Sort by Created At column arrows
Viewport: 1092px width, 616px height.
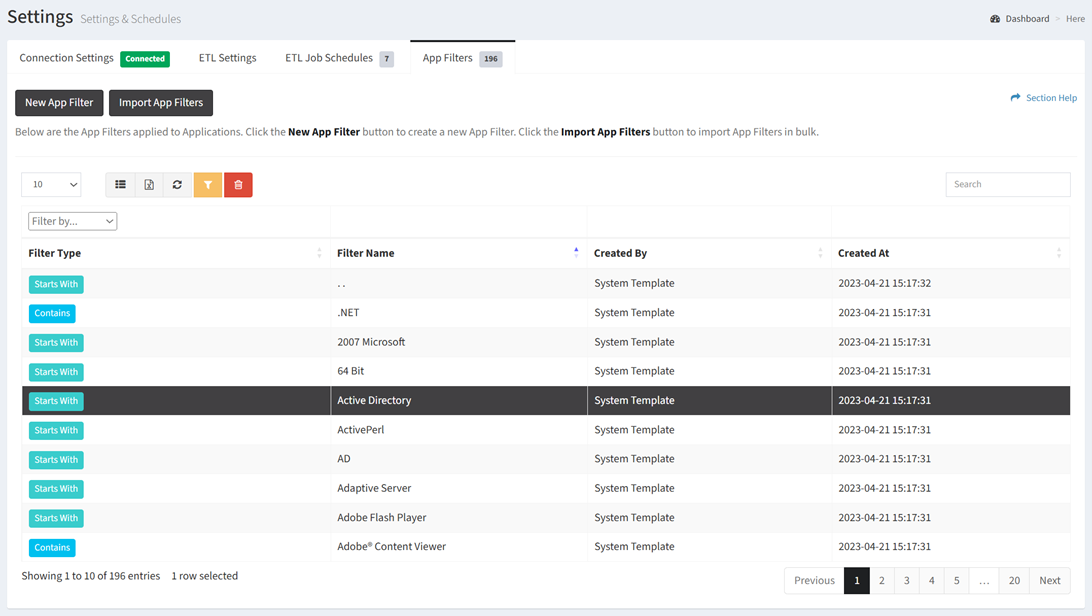tap(1059, 253)
